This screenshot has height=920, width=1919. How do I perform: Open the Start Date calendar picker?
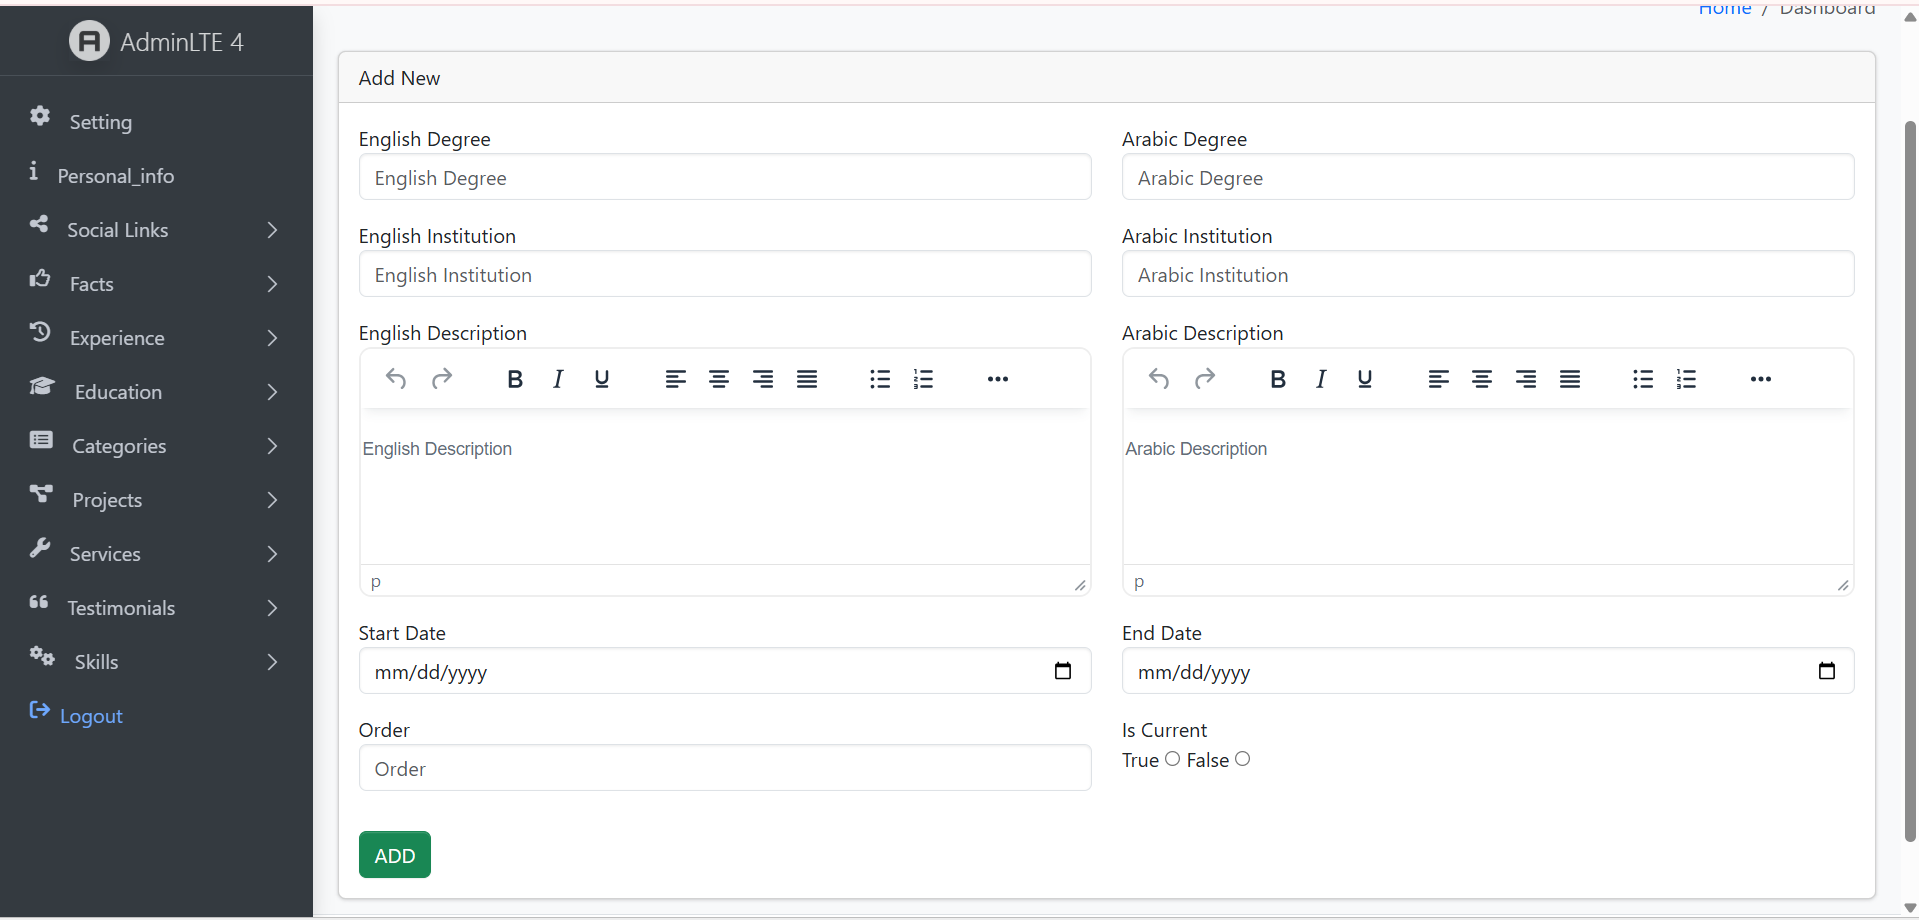pos(1063,671)
